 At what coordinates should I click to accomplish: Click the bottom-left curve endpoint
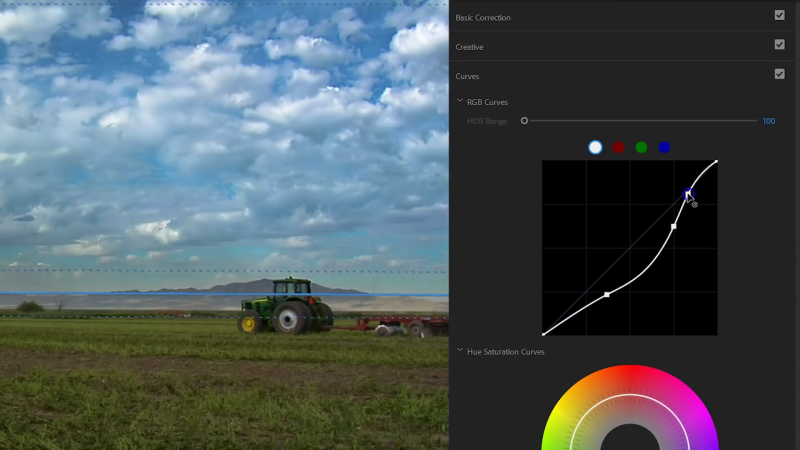point(543,334)
